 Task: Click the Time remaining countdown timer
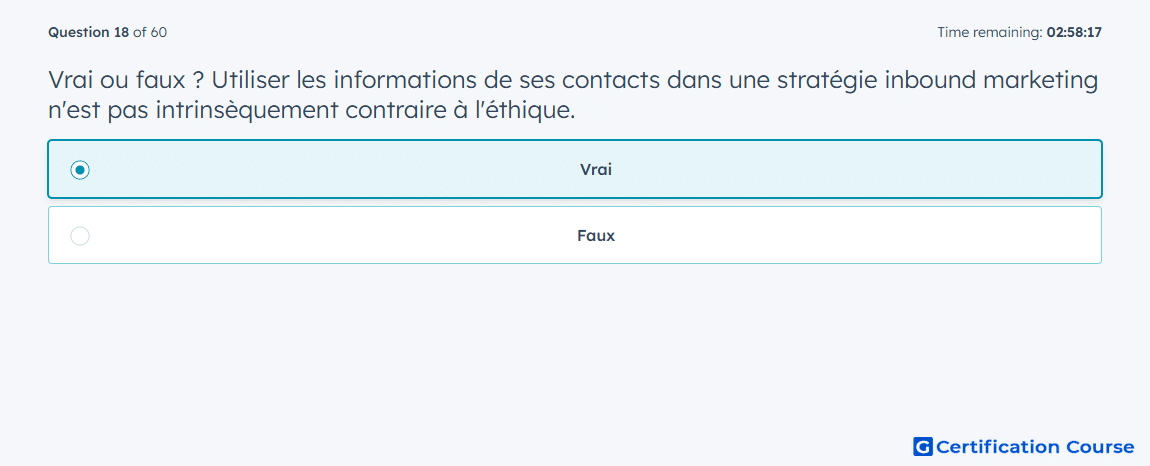1019,32
